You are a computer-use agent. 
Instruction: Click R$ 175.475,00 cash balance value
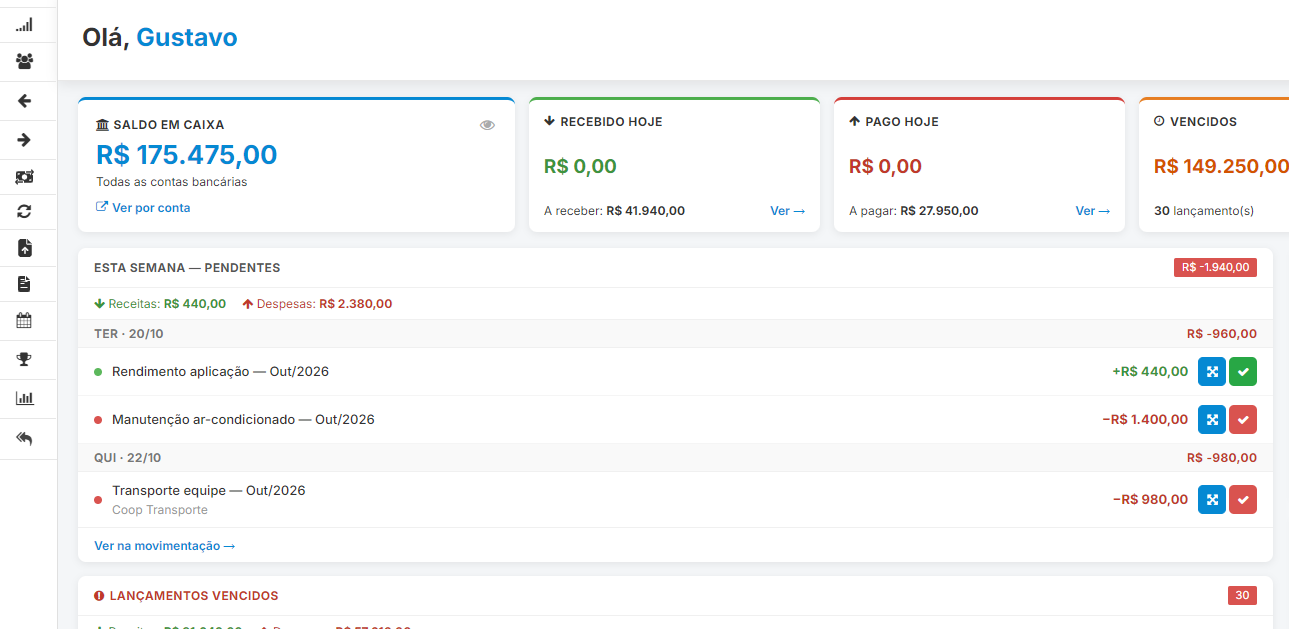[x=186, y=155]
